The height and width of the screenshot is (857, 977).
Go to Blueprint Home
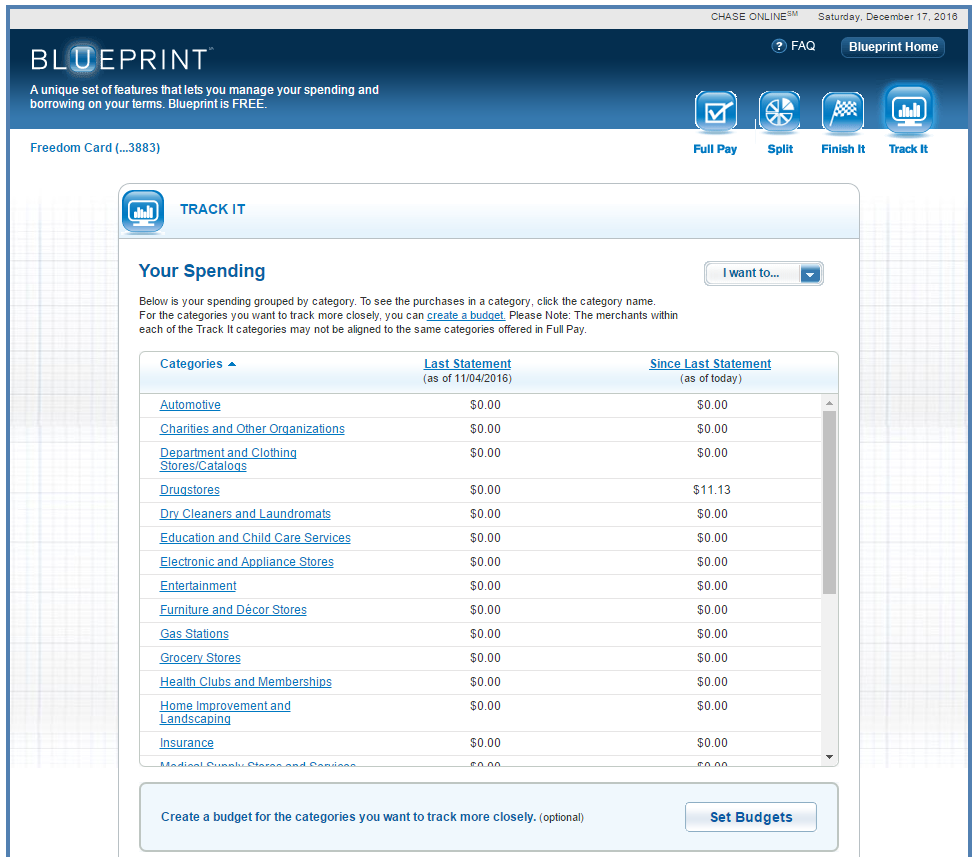pyautogui.click(x=893, y=47)
